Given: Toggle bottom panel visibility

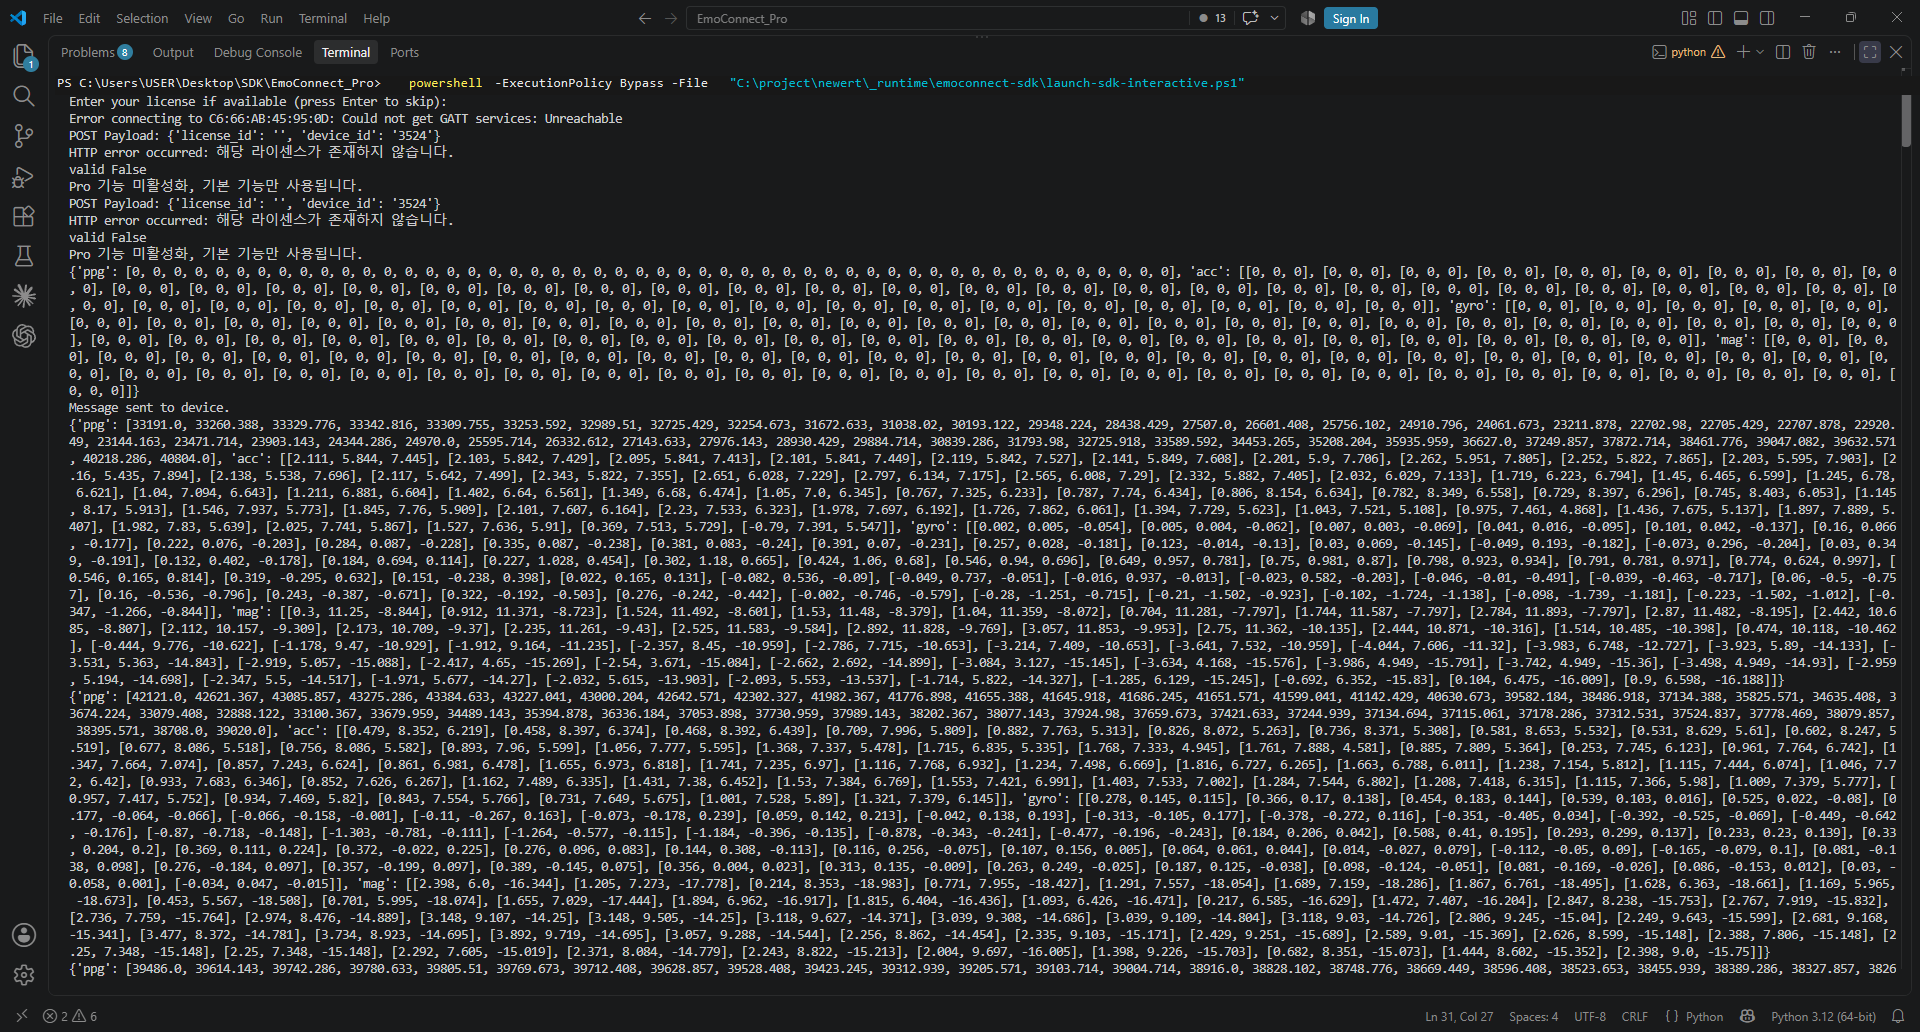Looking at the screenshot, I should click(1741, 18).
